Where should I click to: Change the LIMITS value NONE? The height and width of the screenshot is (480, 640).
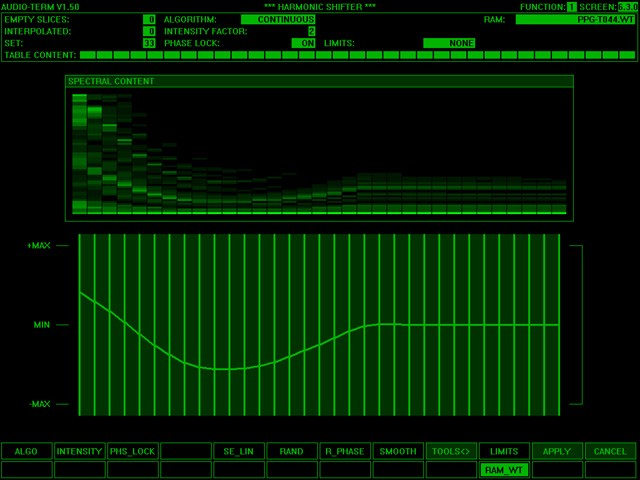449,43
